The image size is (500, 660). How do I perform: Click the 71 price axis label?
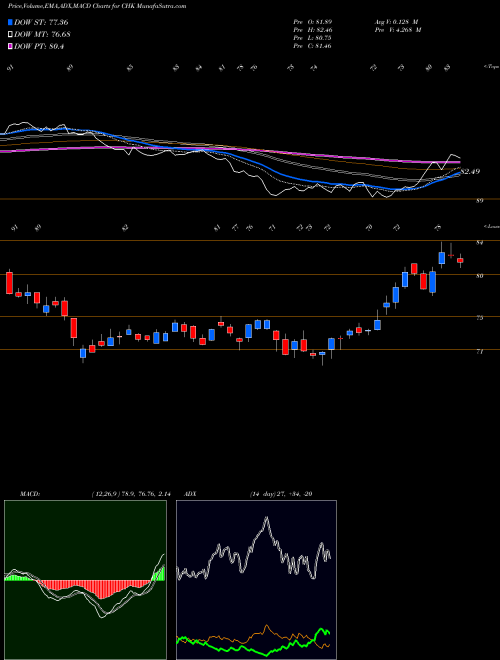coord(479,351)
